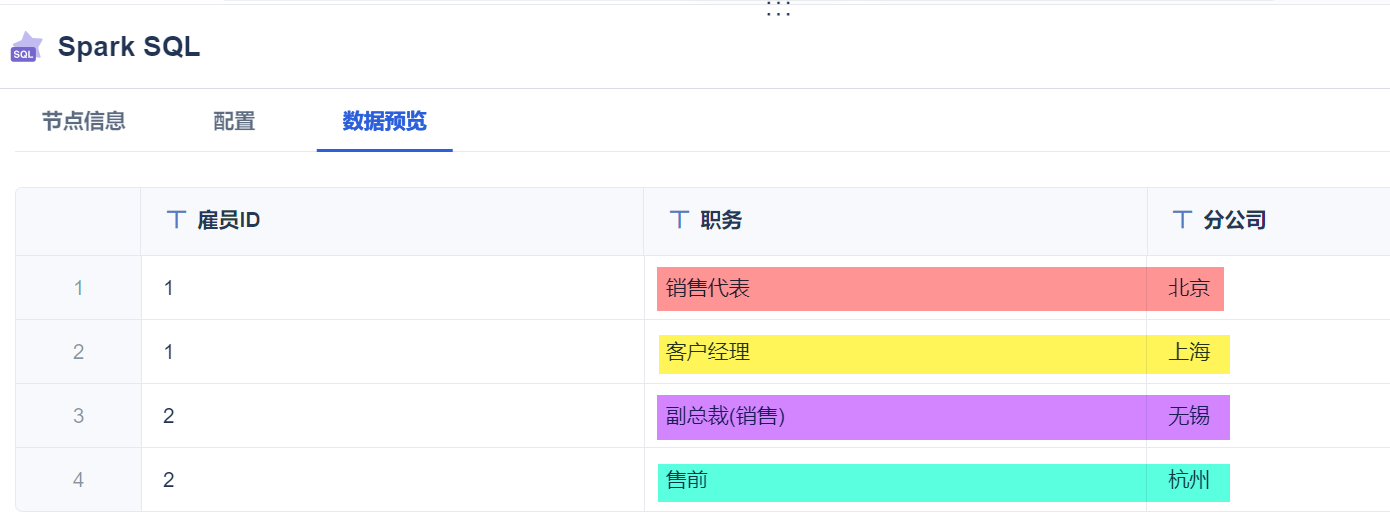The width and height of the screenshot is (1390, 514).
Task: Click the 北京 branch cell
Action: coord(1189,289)
